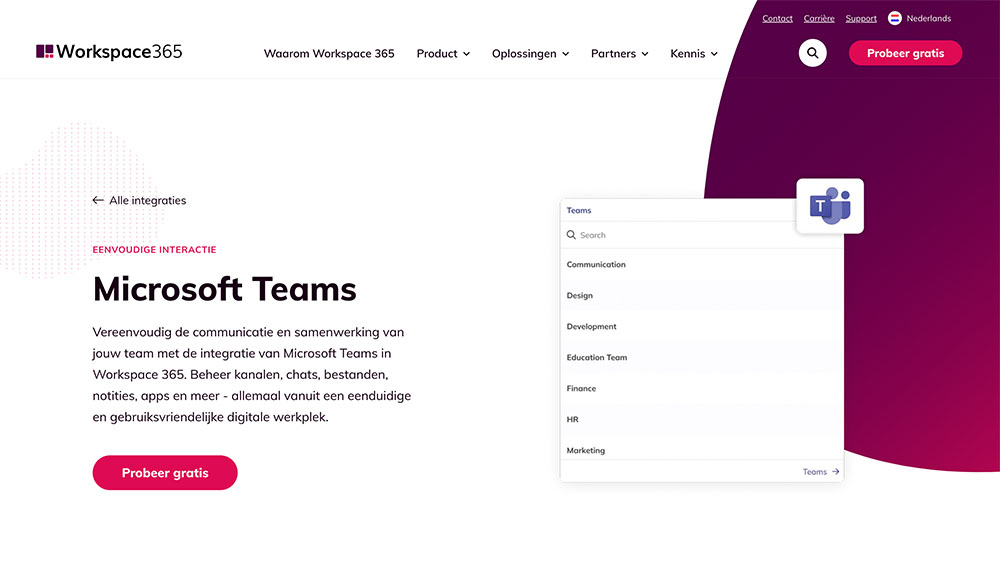Open Waarom Workspace 365 menu item
The image size is (1000, 562).
pyautogui.click(x=329, y=54)
